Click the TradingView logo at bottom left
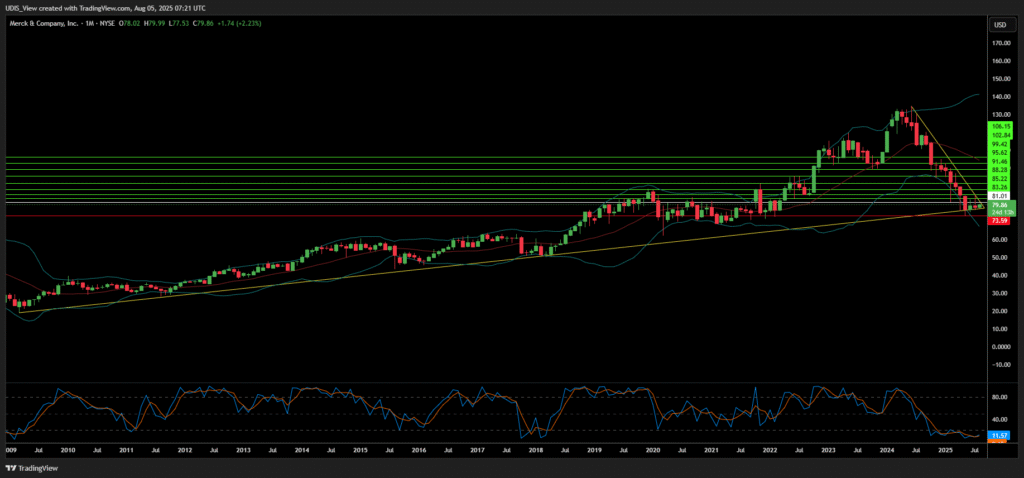 [x=28, y=467]
